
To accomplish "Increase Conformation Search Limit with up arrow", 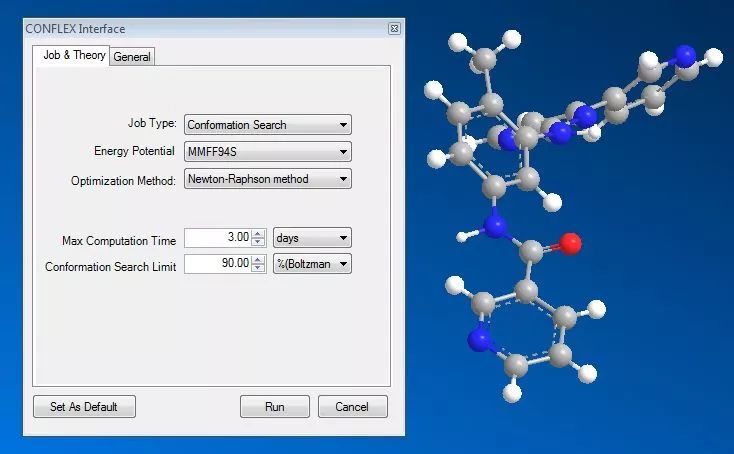I will 258,259.
